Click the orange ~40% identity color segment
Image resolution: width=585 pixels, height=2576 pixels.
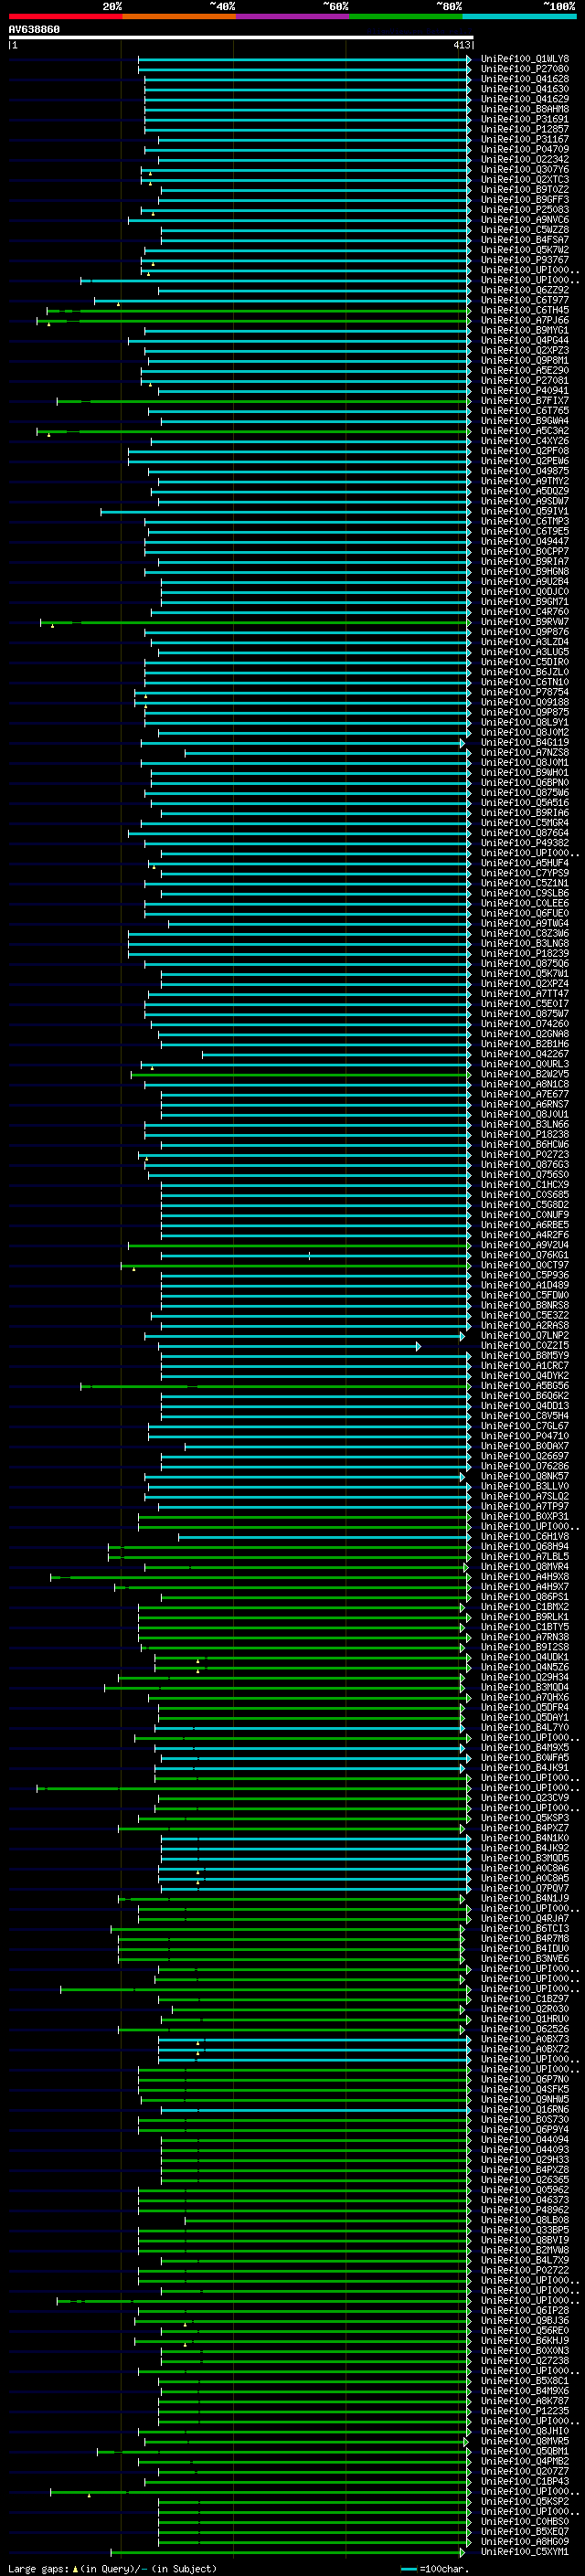point(179,16)
